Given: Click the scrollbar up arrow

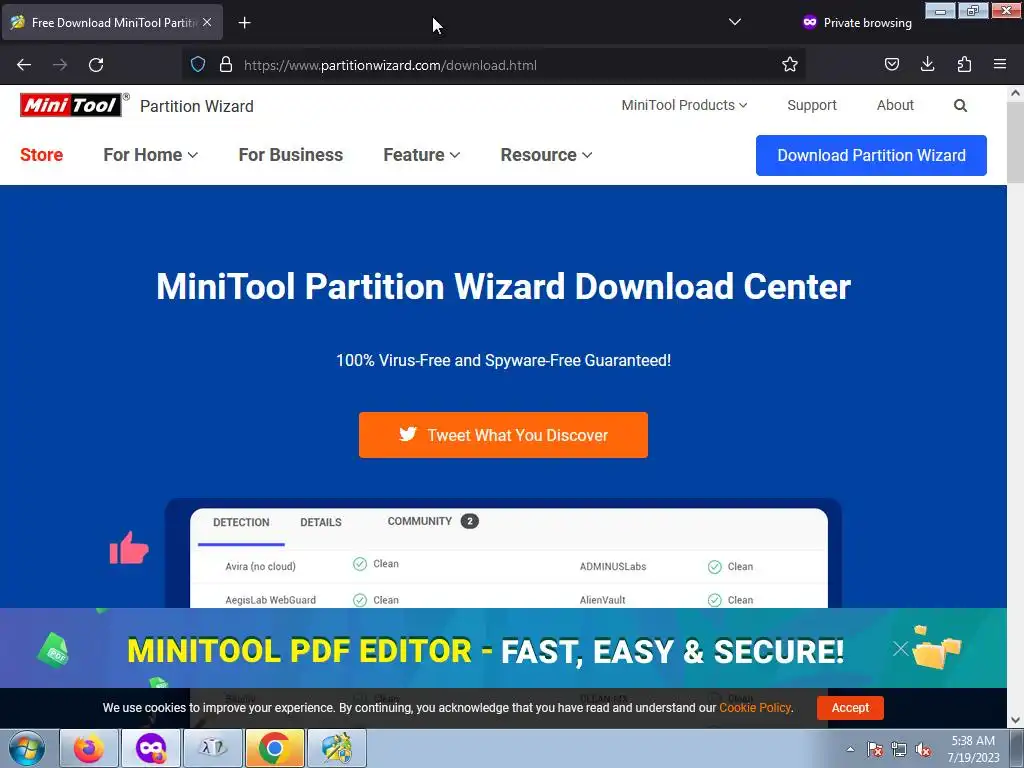Looking at the screenshot, I should [x=1015, y=93].
